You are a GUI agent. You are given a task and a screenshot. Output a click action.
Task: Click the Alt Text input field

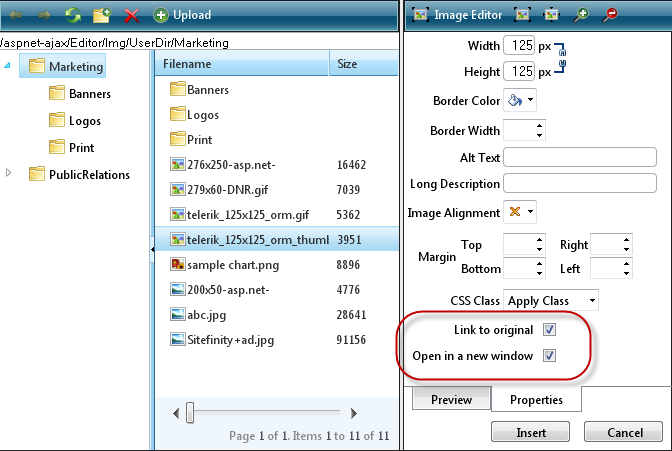(580, 157)
